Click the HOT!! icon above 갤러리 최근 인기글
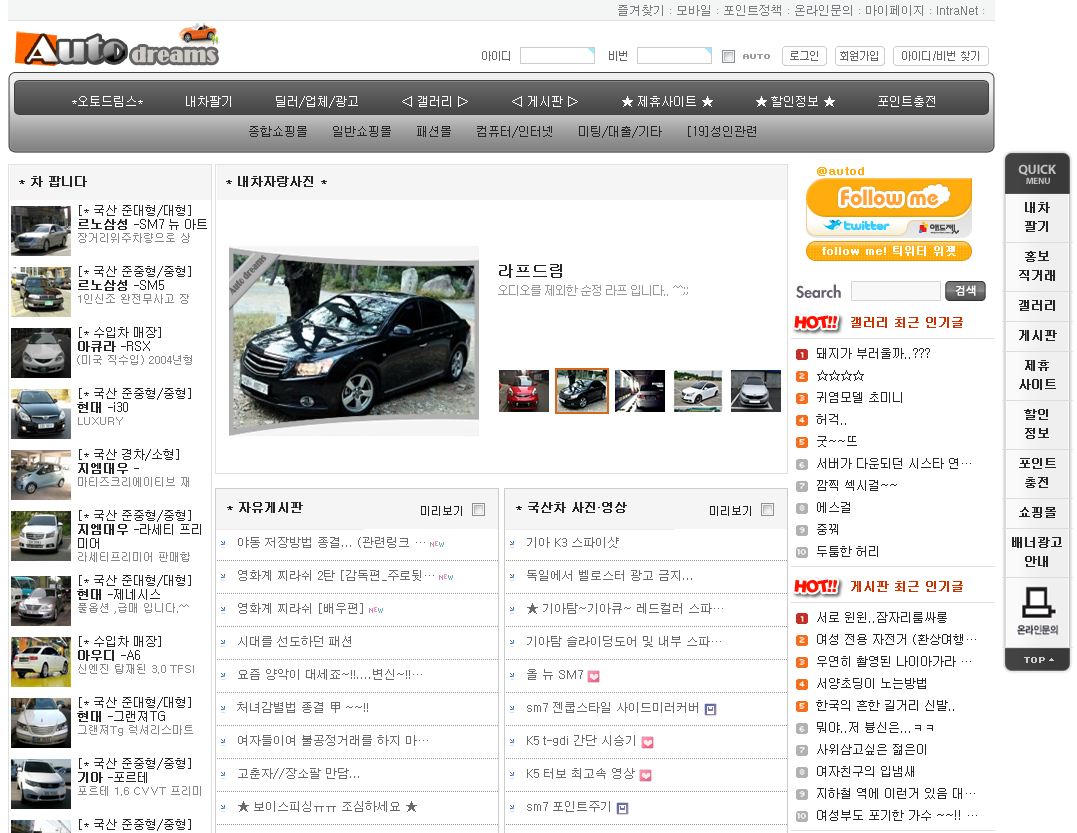The image size is (1077, 833). pyautogui.click(x=816, y=322)
